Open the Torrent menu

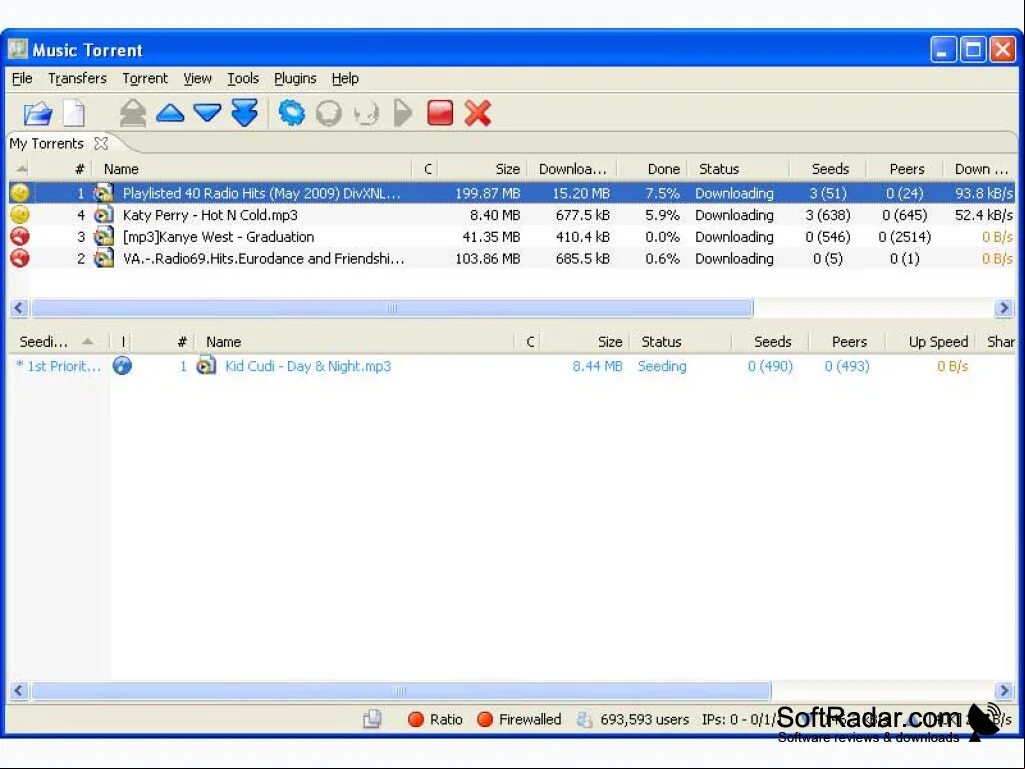tap(145, 78)
